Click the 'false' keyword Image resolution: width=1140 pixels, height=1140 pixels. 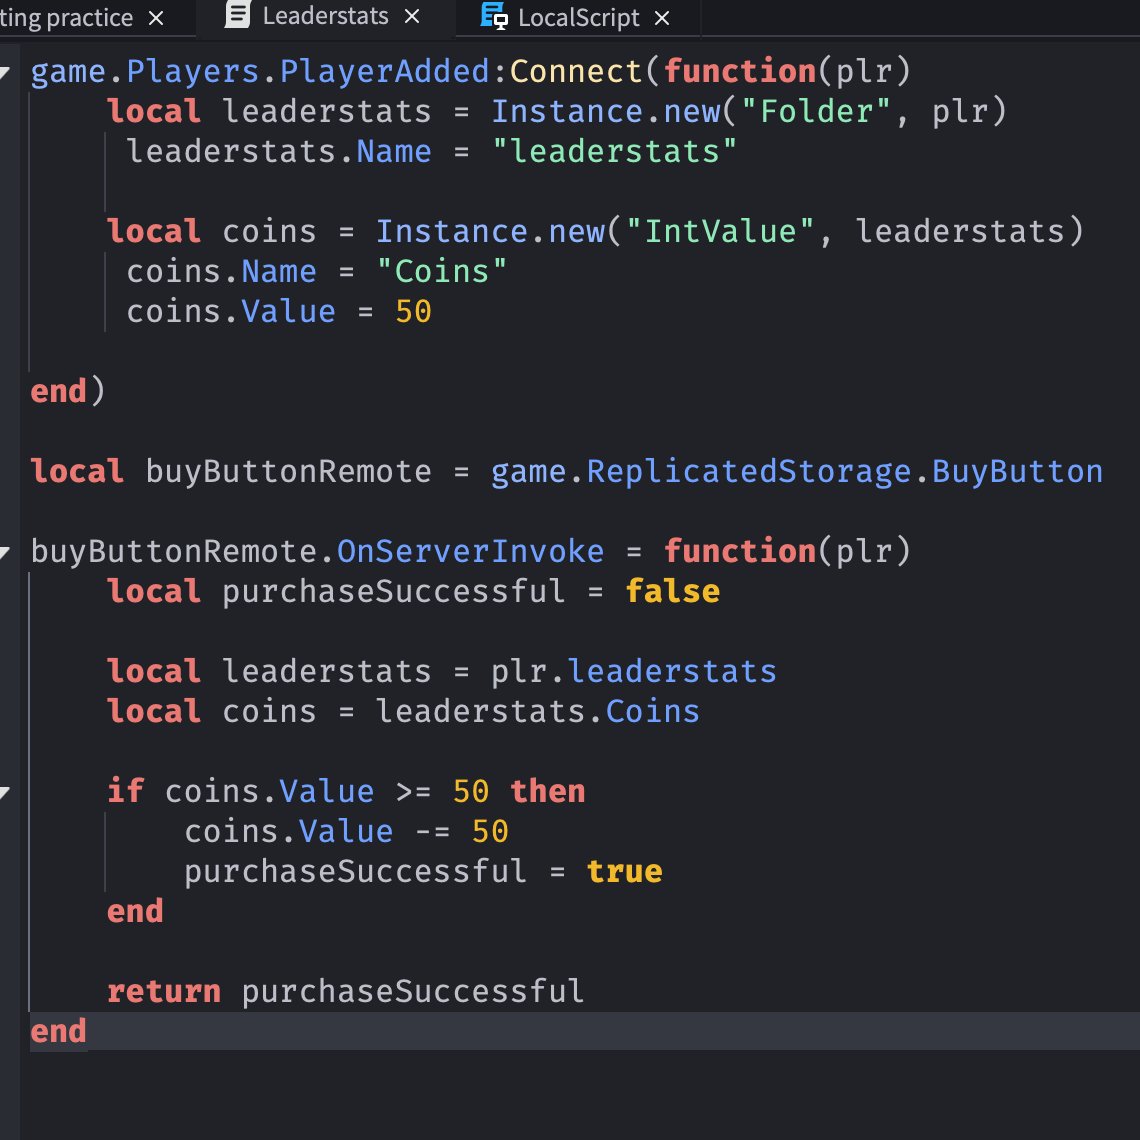tap(673, 592)
